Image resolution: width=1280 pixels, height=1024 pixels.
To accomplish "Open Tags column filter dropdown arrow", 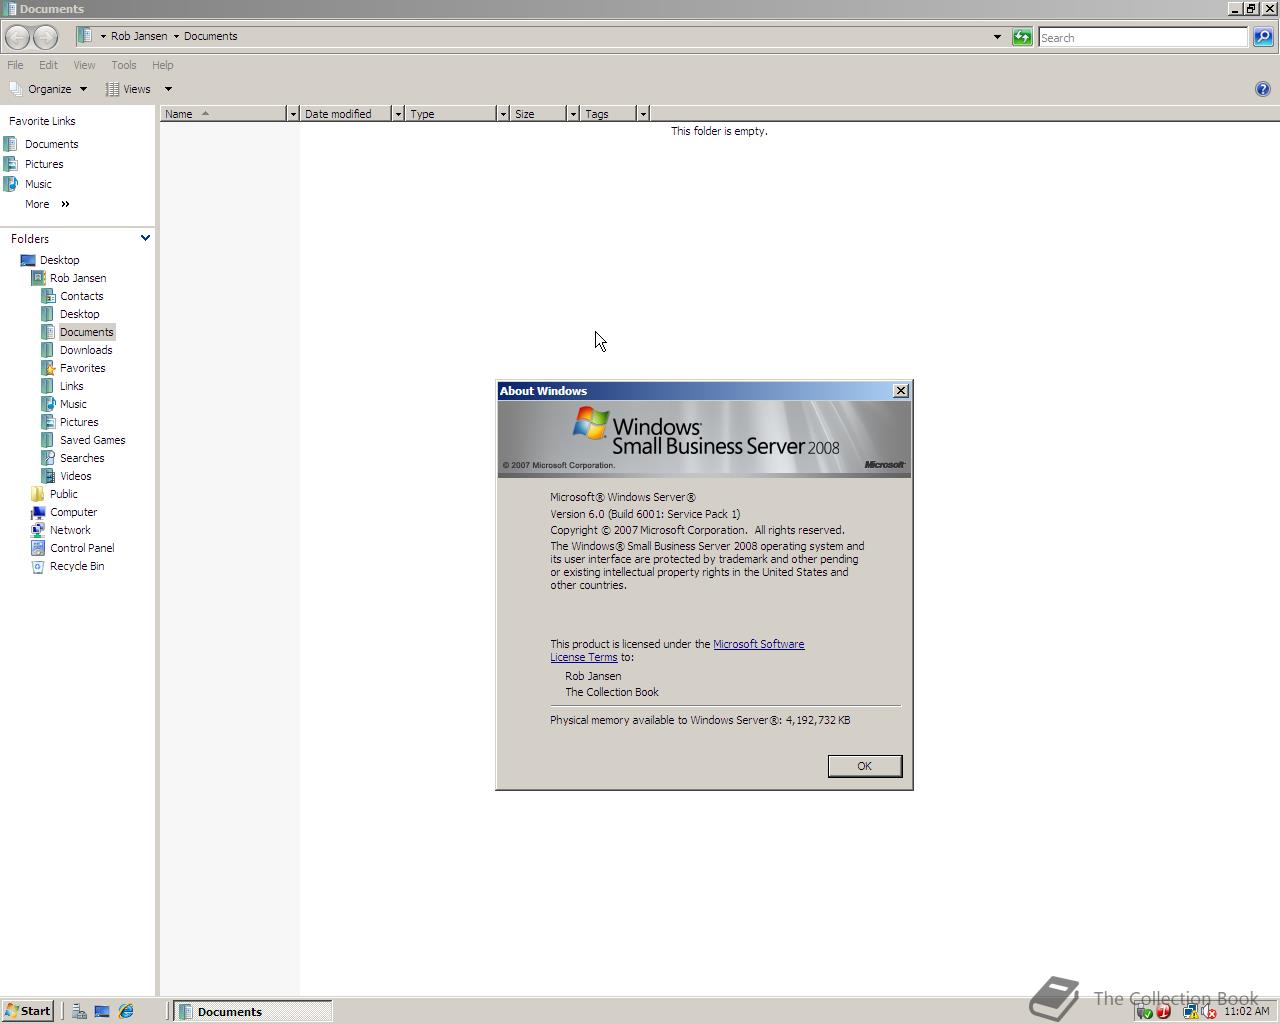I will coord(643,114).
